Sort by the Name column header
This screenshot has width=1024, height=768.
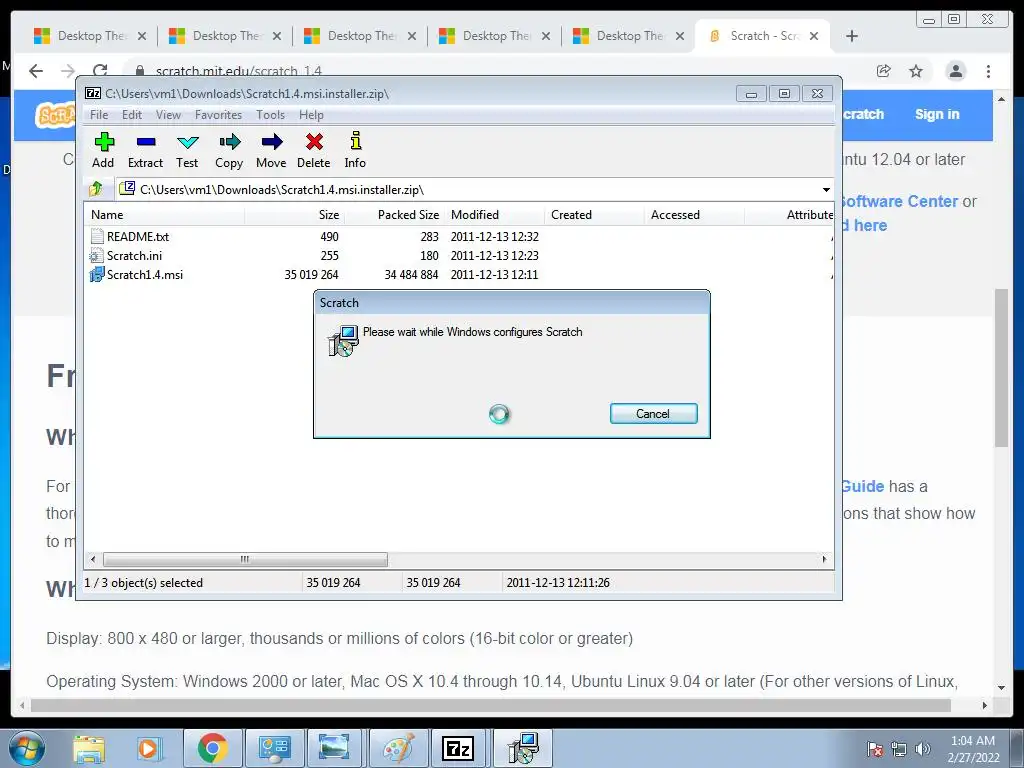point(165,215)
